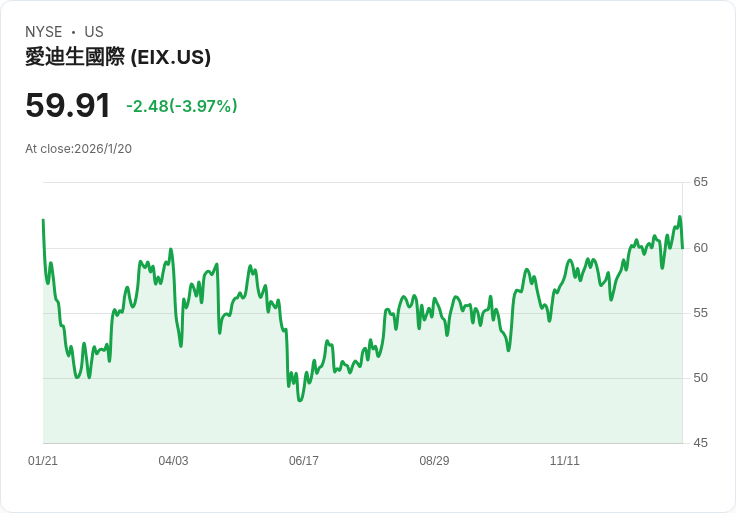Click the 06/17 date label
736x513 pixels.
[304, 461]
